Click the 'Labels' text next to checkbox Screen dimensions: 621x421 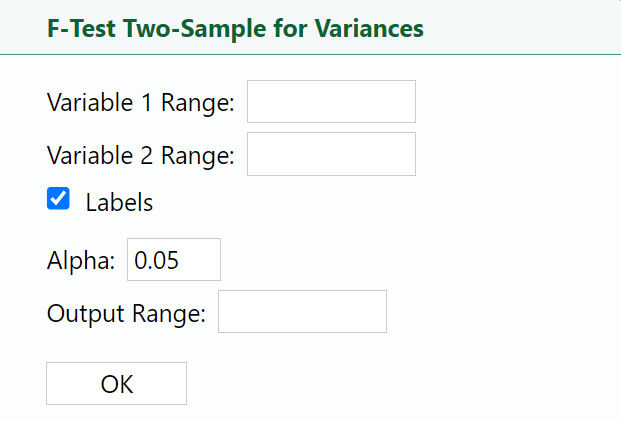click(119, 202)
